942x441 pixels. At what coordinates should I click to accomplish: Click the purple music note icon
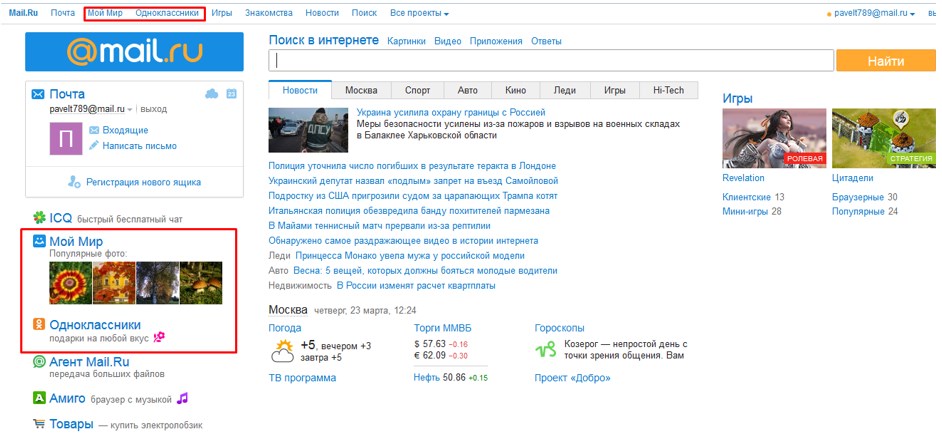182,398
